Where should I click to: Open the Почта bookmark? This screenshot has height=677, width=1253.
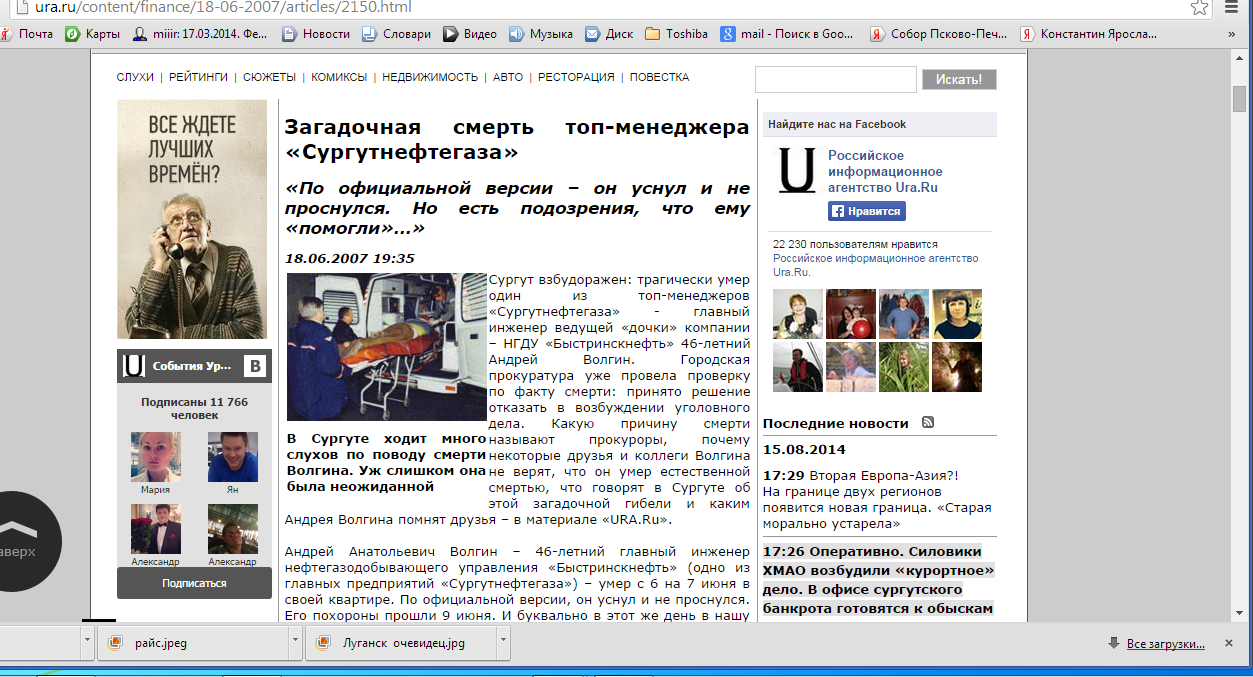point(28,33)
